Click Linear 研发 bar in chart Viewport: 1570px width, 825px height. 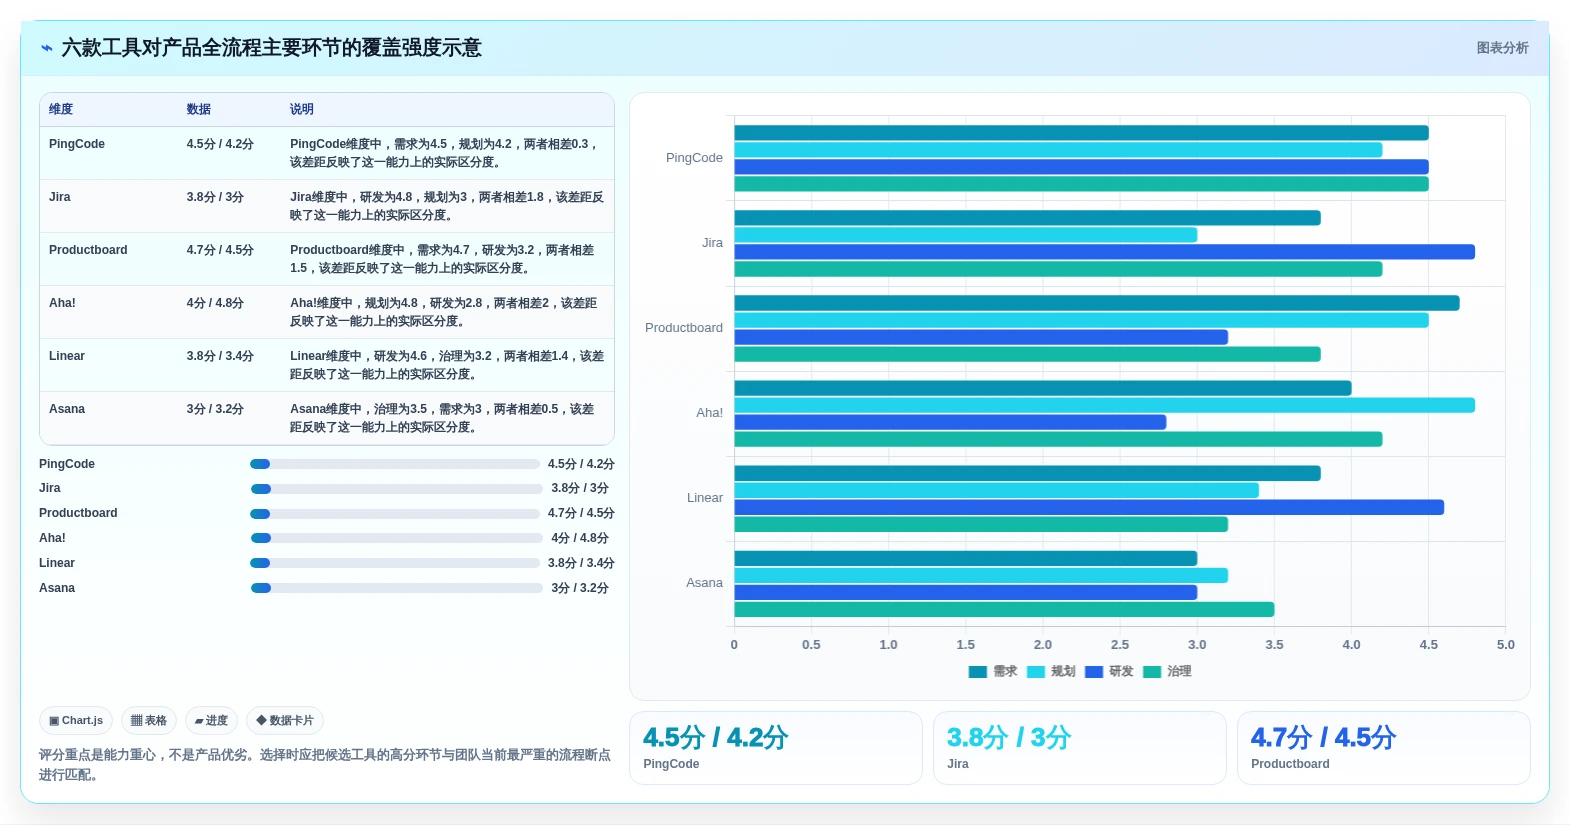1089,507
